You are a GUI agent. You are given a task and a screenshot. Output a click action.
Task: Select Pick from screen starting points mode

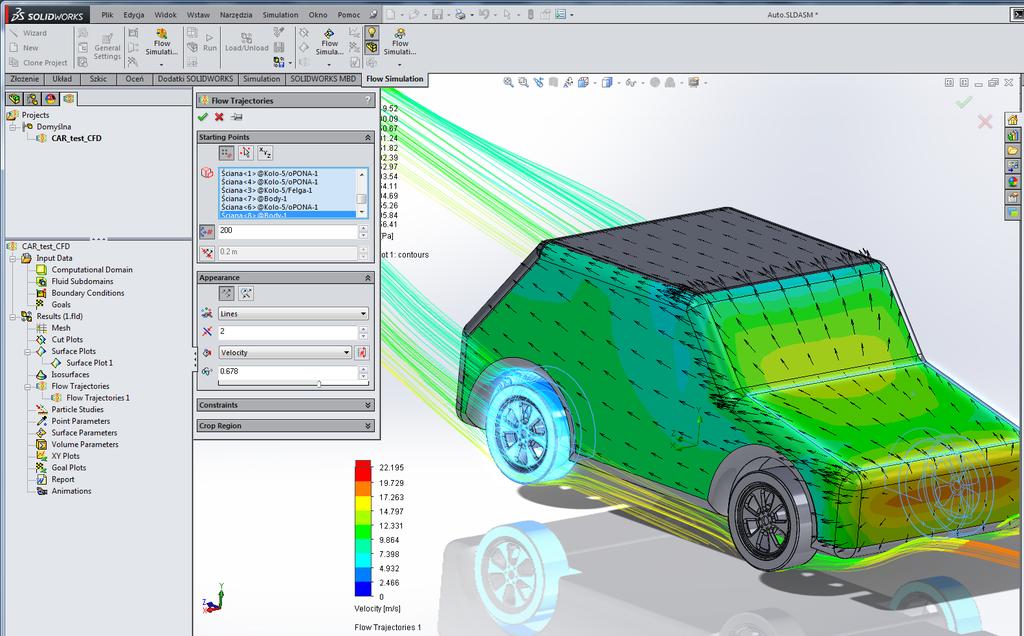tap(246, 153)
